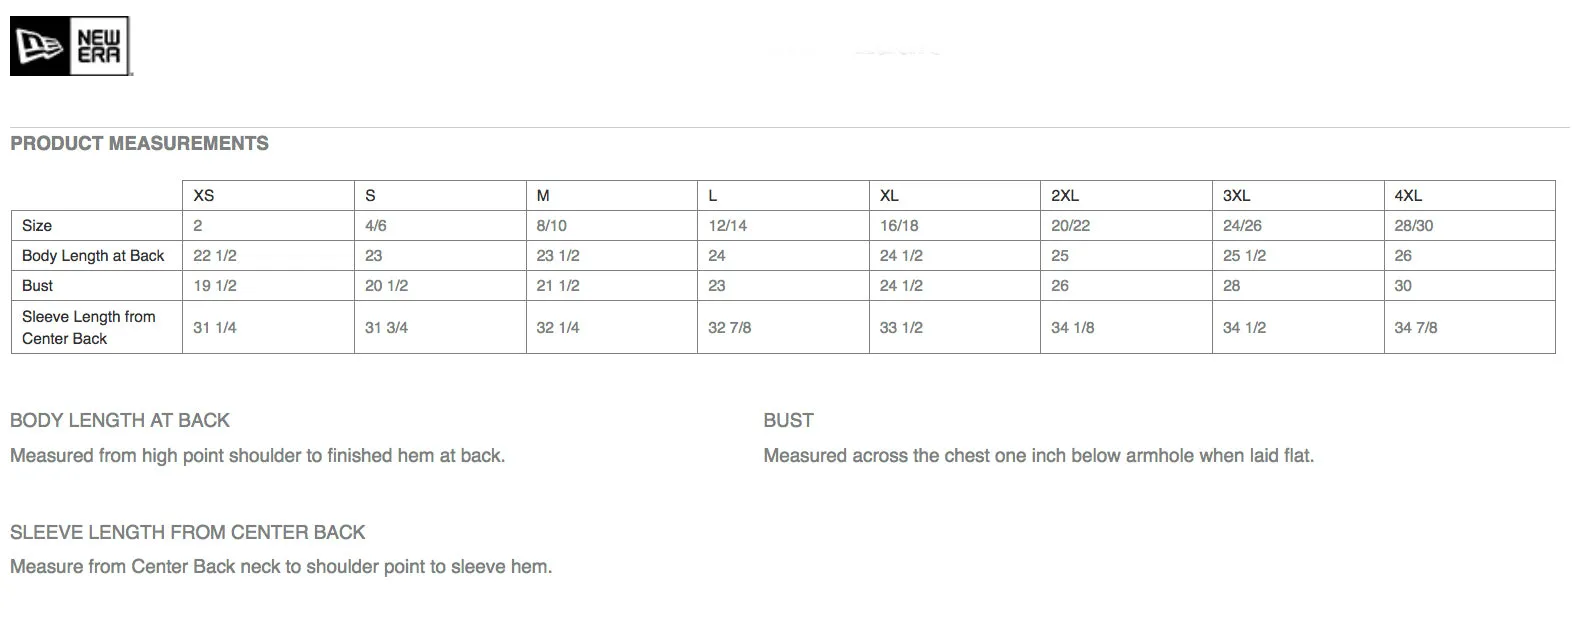The height and width of the screenshot is (617, 1586).
Task: Click the 33 1/2 sleeve length cell
Action: coord(954,327)
